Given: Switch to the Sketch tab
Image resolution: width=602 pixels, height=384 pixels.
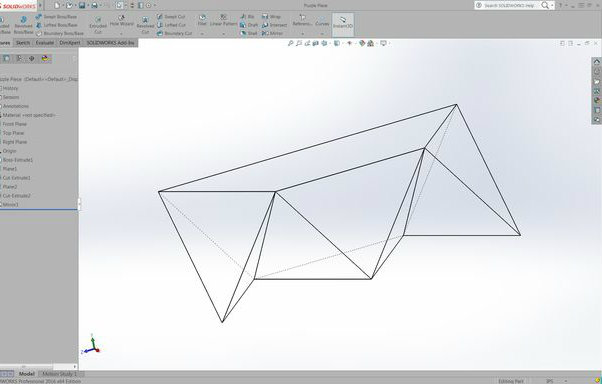Looking at the screenshot, I should (x=23, y=43).
